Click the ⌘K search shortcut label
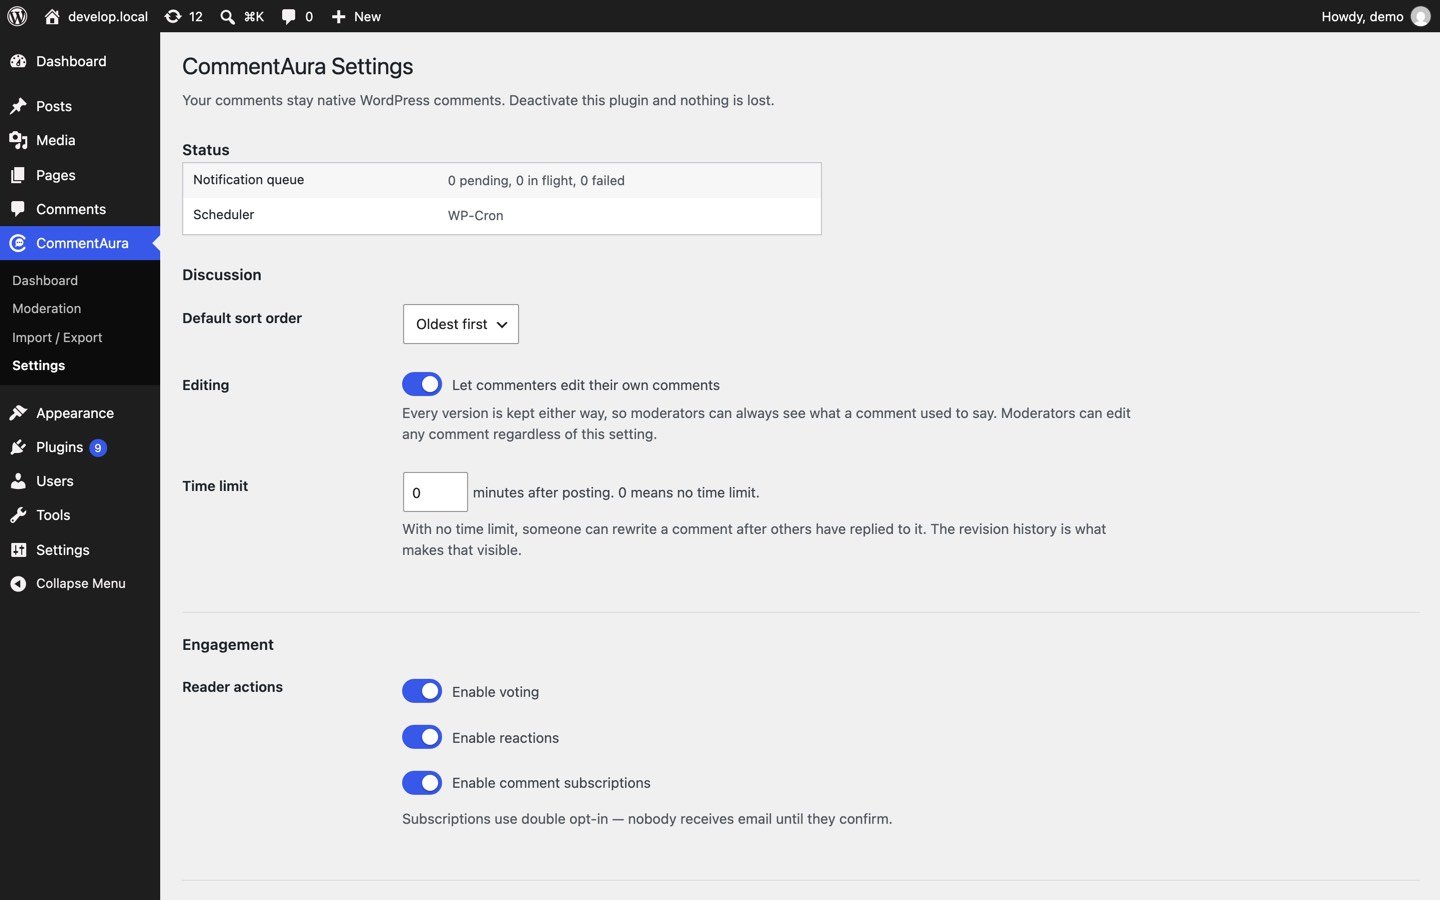 (x=254, y=16)
